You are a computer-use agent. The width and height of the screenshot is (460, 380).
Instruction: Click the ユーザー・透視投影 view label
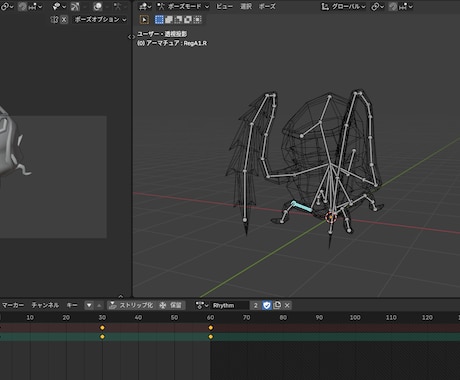click(x=162, y=34)
